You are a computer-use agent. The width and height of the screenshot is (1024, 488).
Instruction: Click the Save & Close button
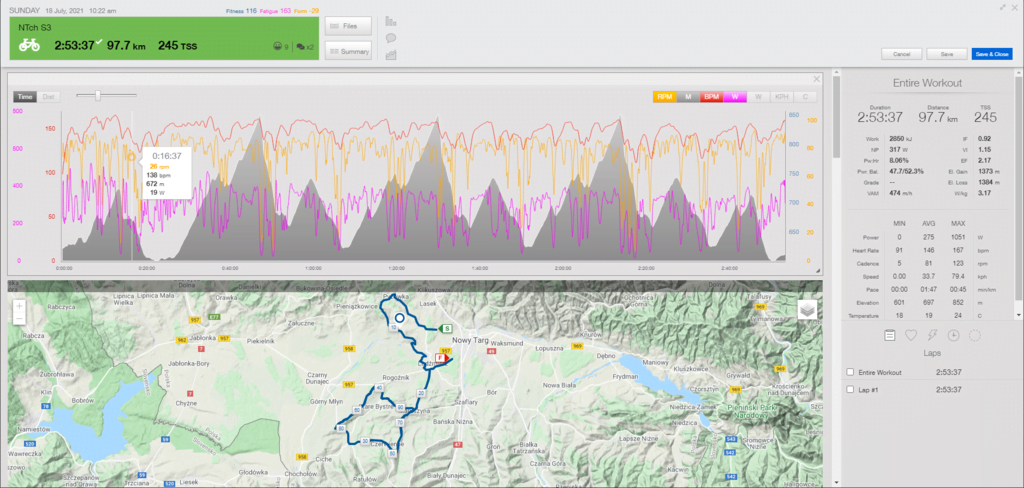click(x=992, y=53)
